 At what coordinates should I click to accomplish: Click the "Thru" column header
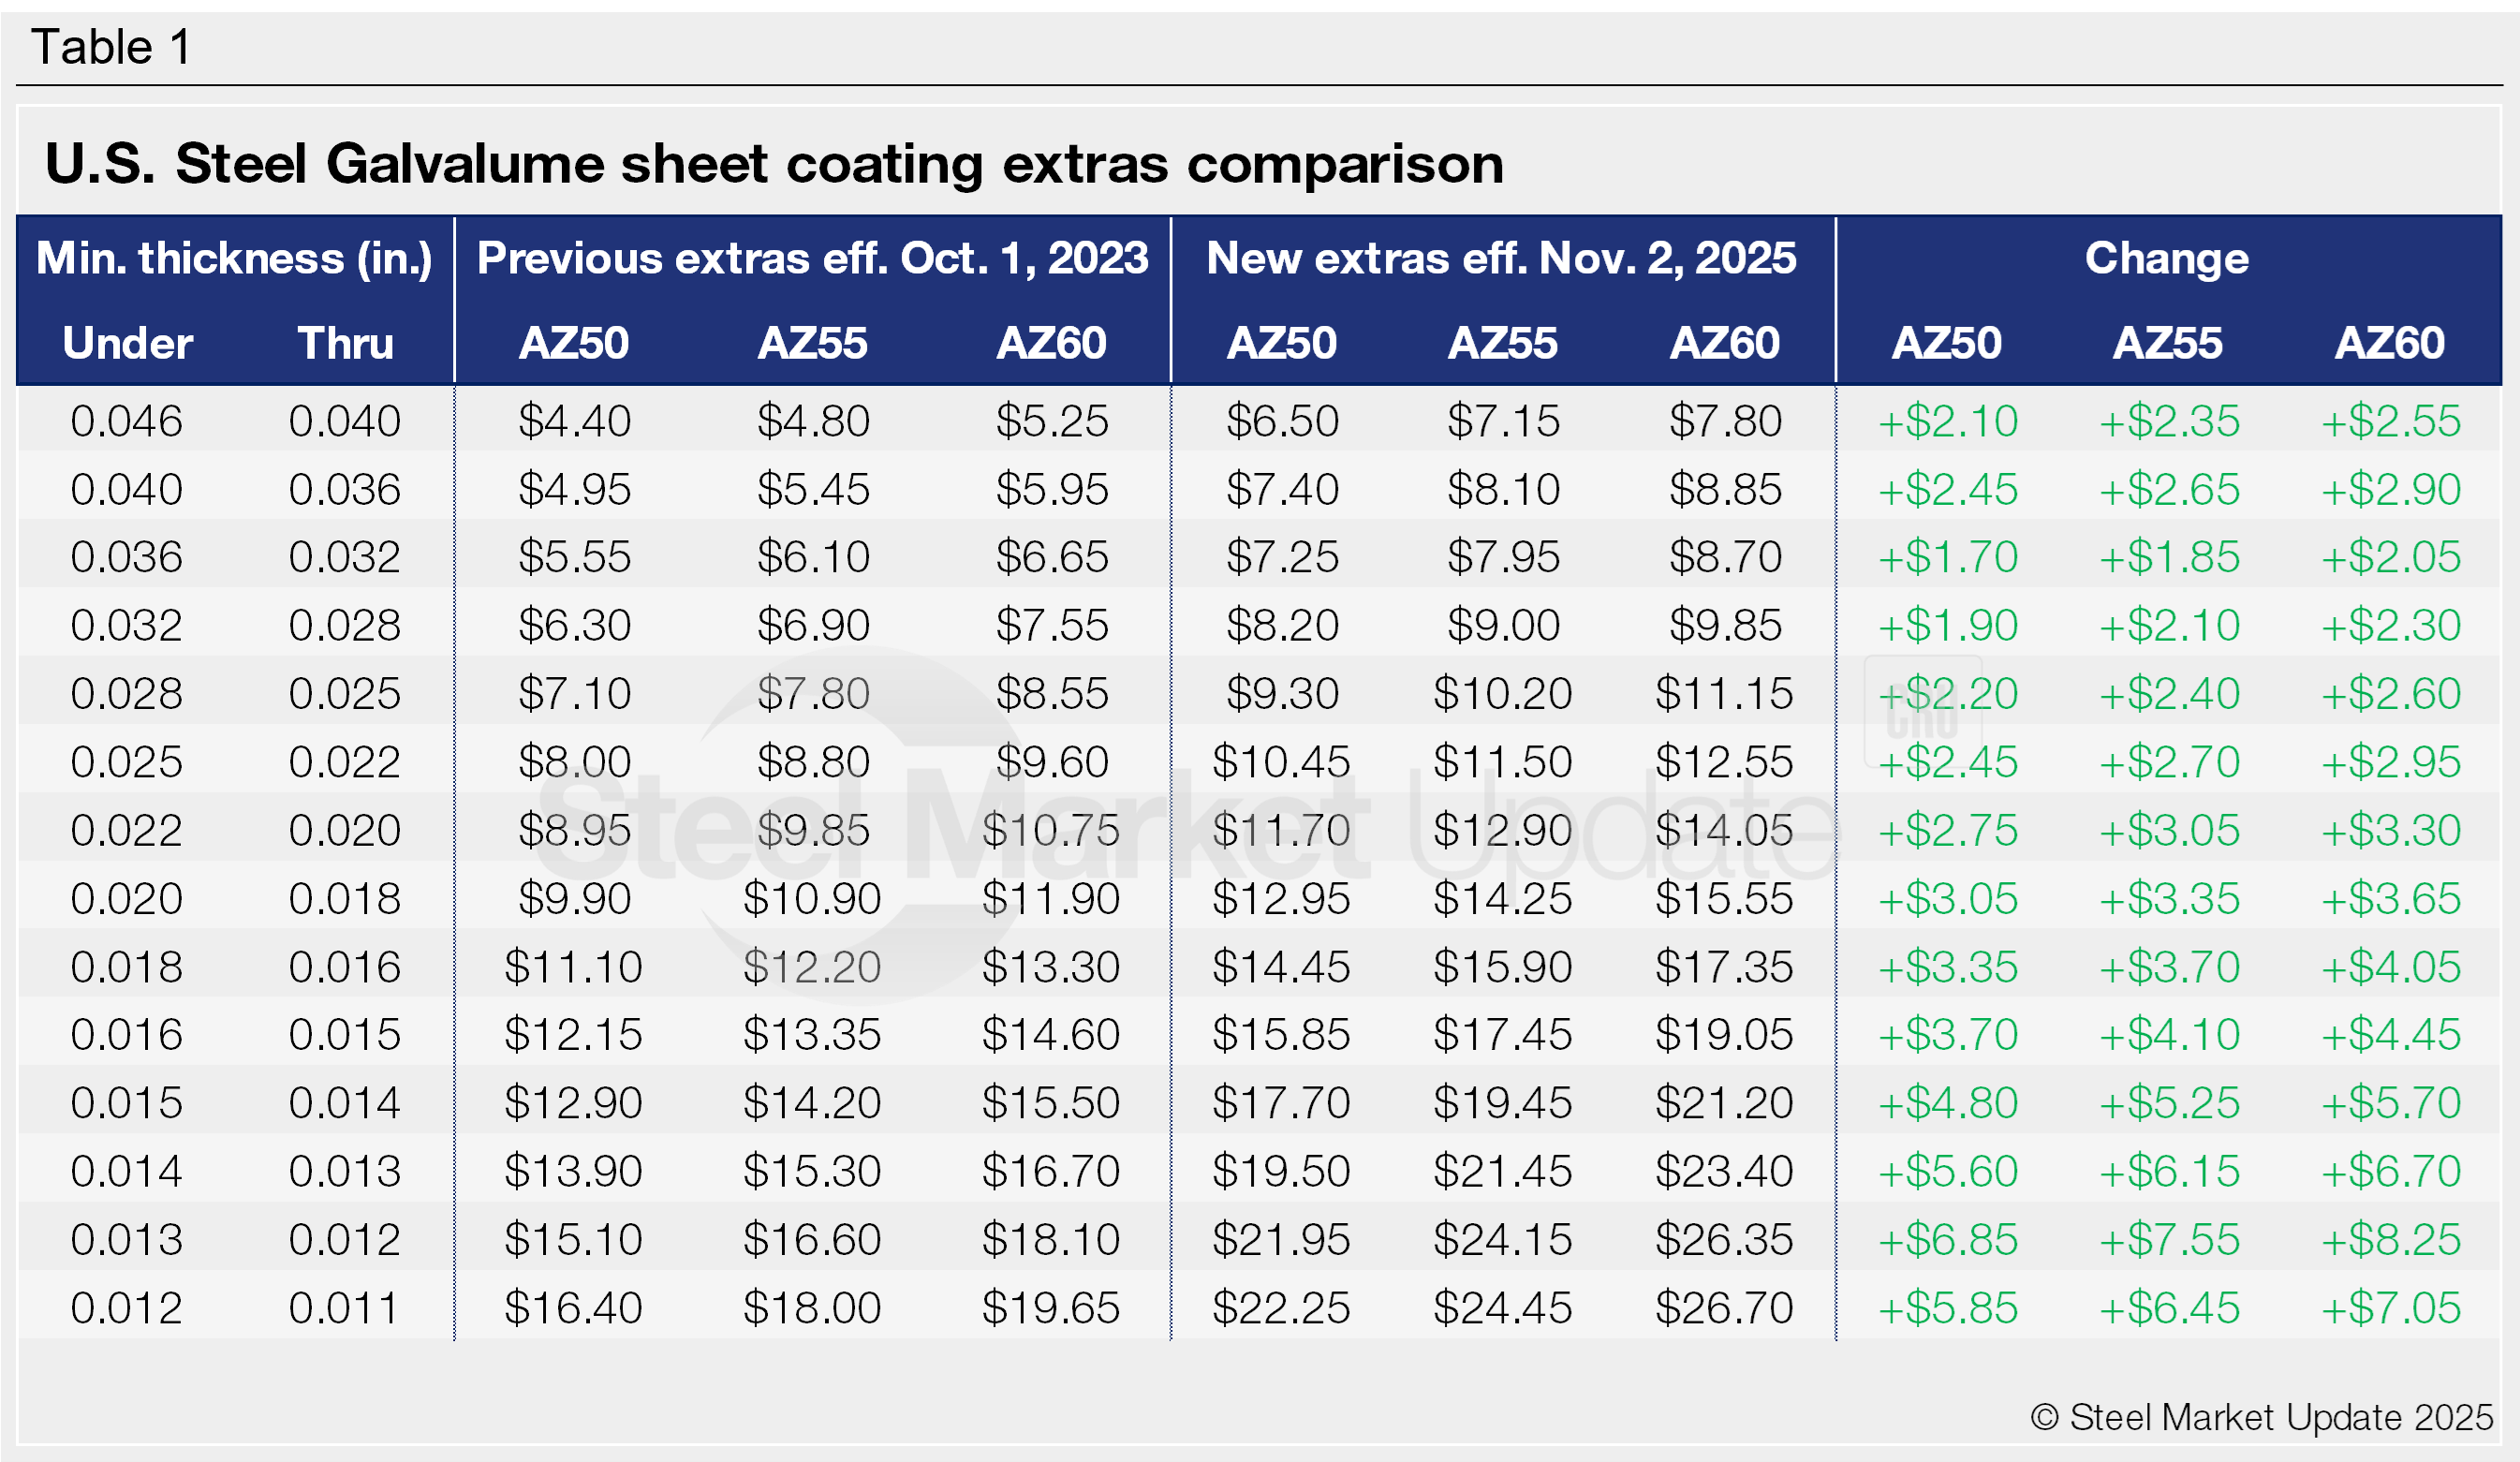345,343
